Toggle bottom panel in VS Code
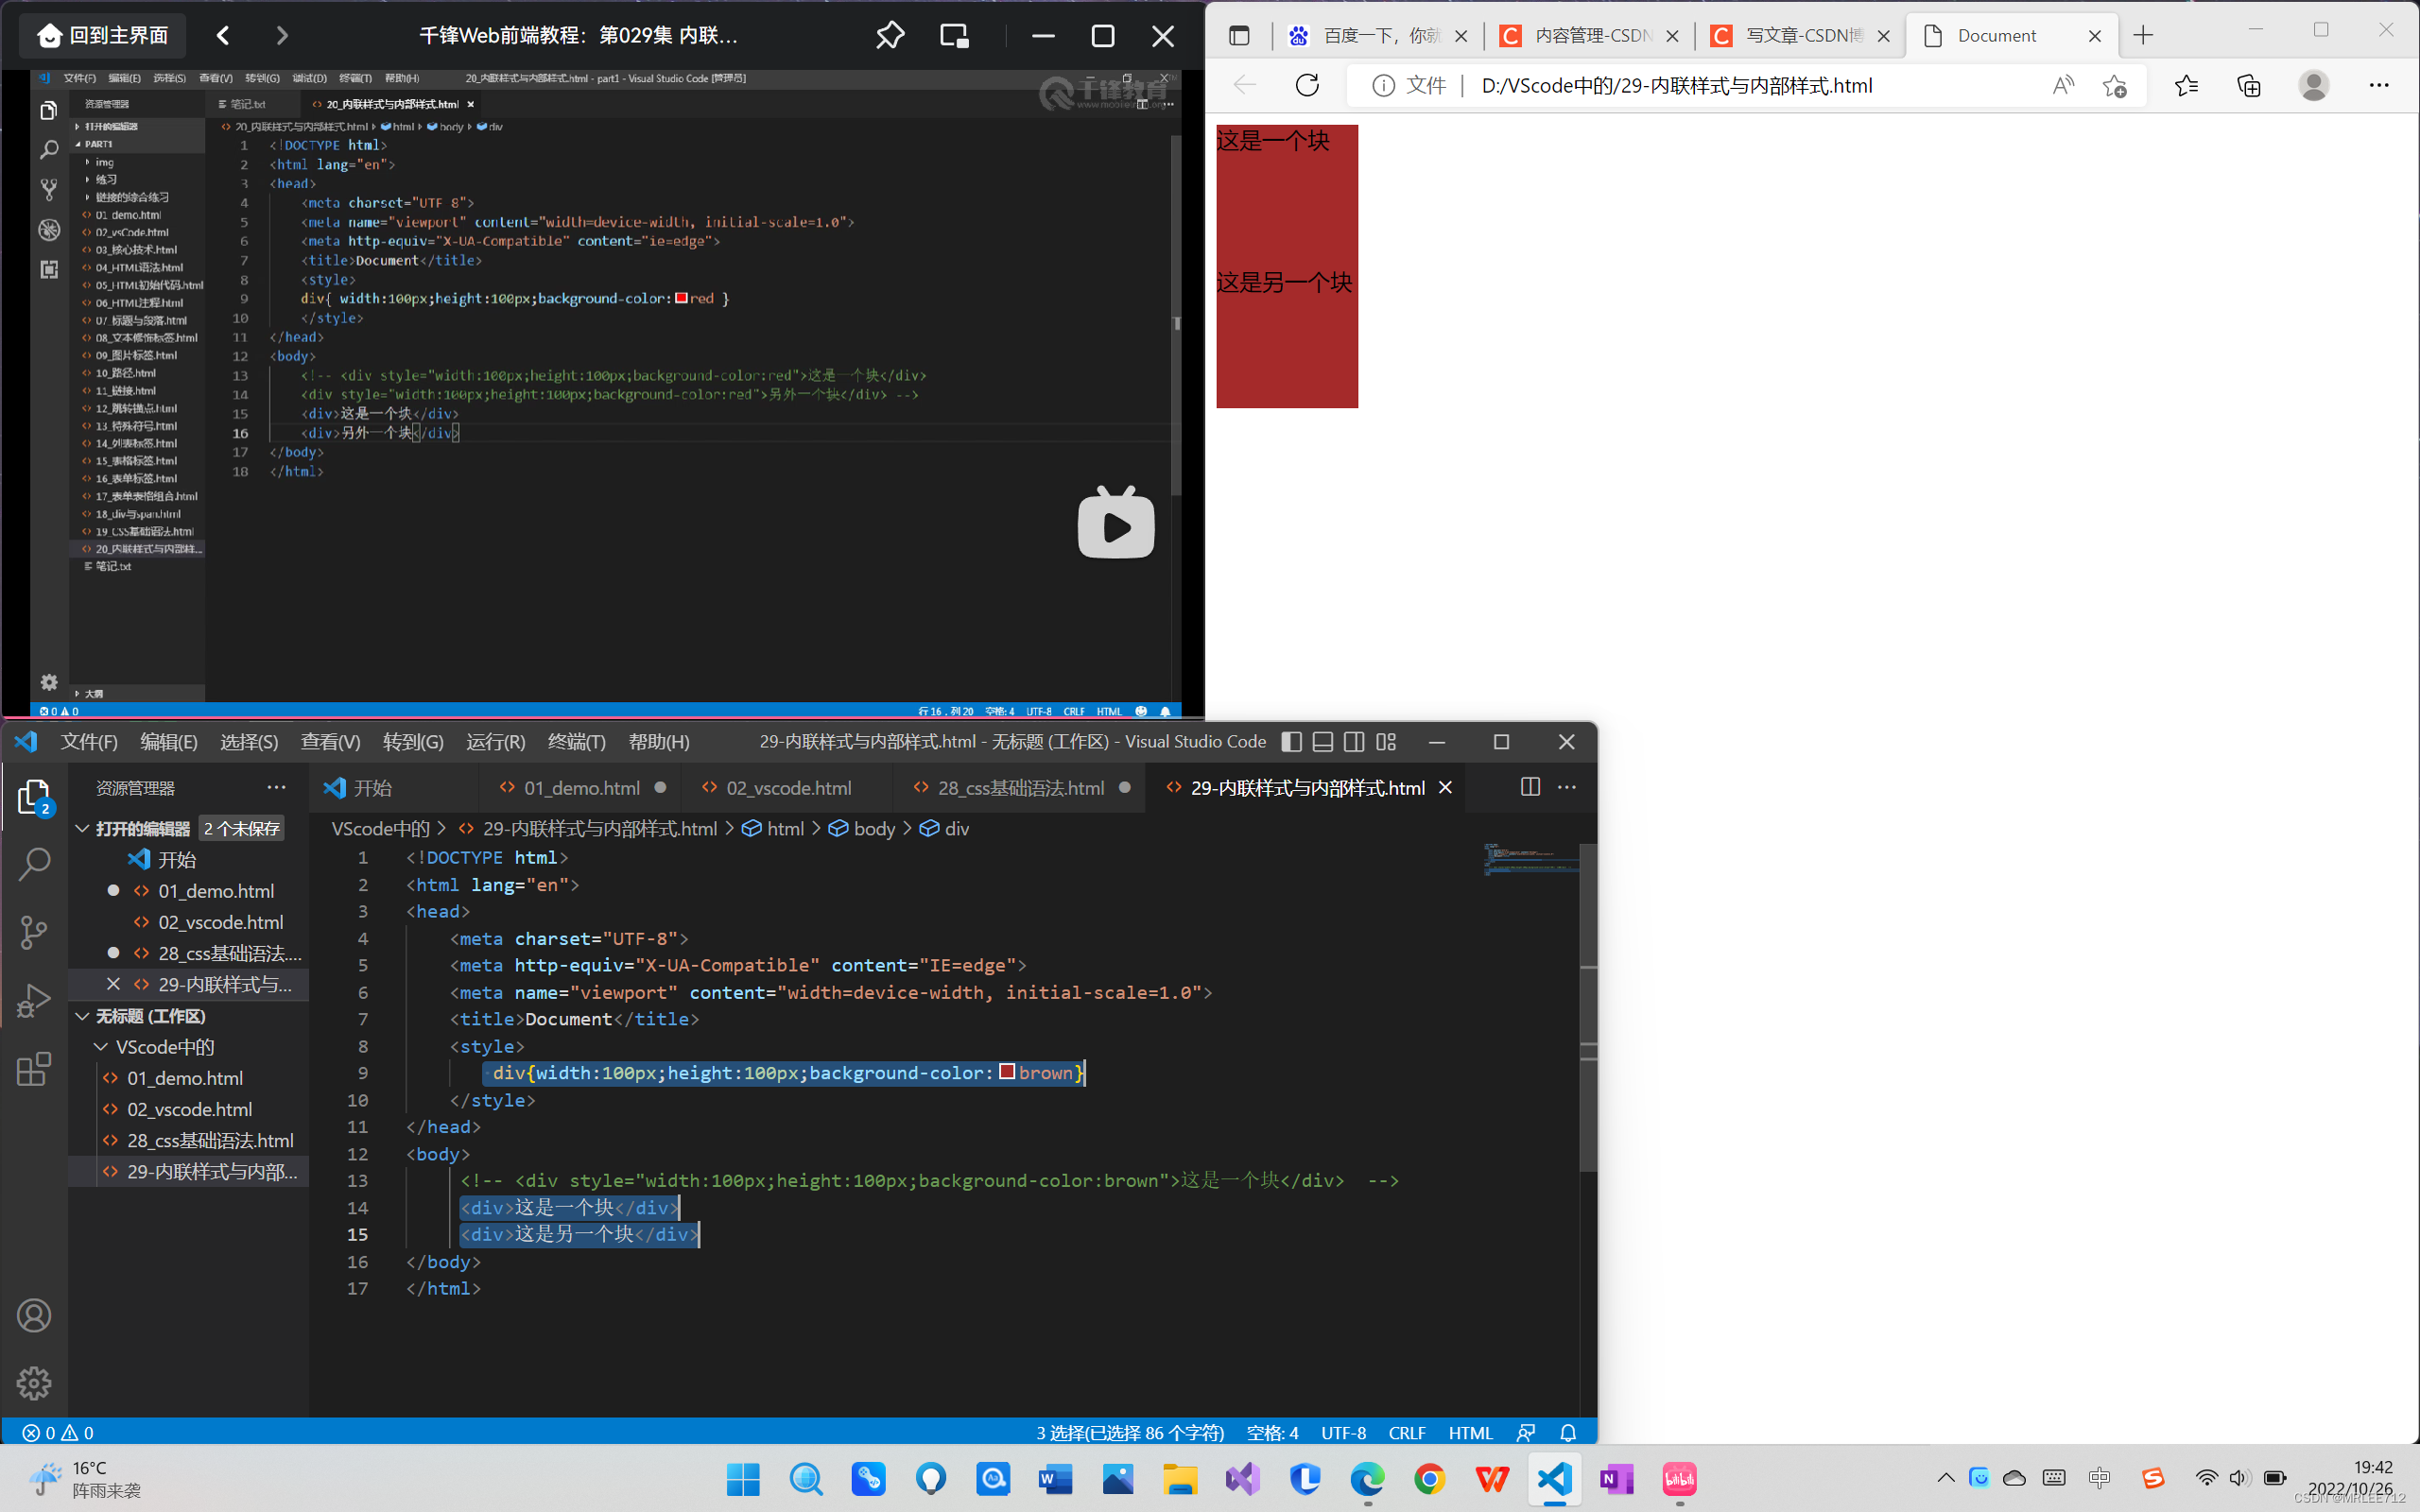 coord(1322,741)
